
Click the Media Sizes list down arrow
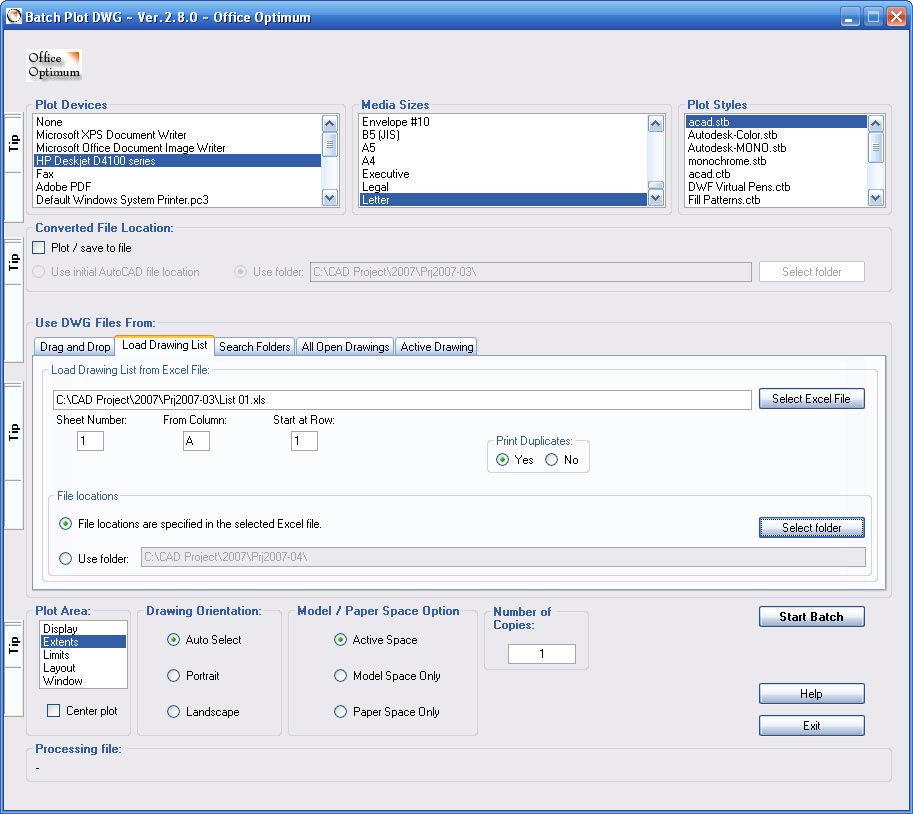pos(656,198)
